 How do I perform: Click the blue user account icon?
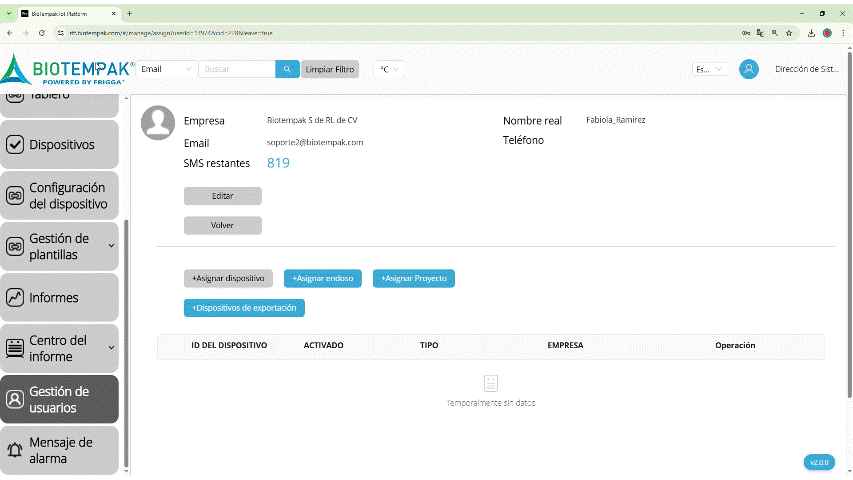748,69
